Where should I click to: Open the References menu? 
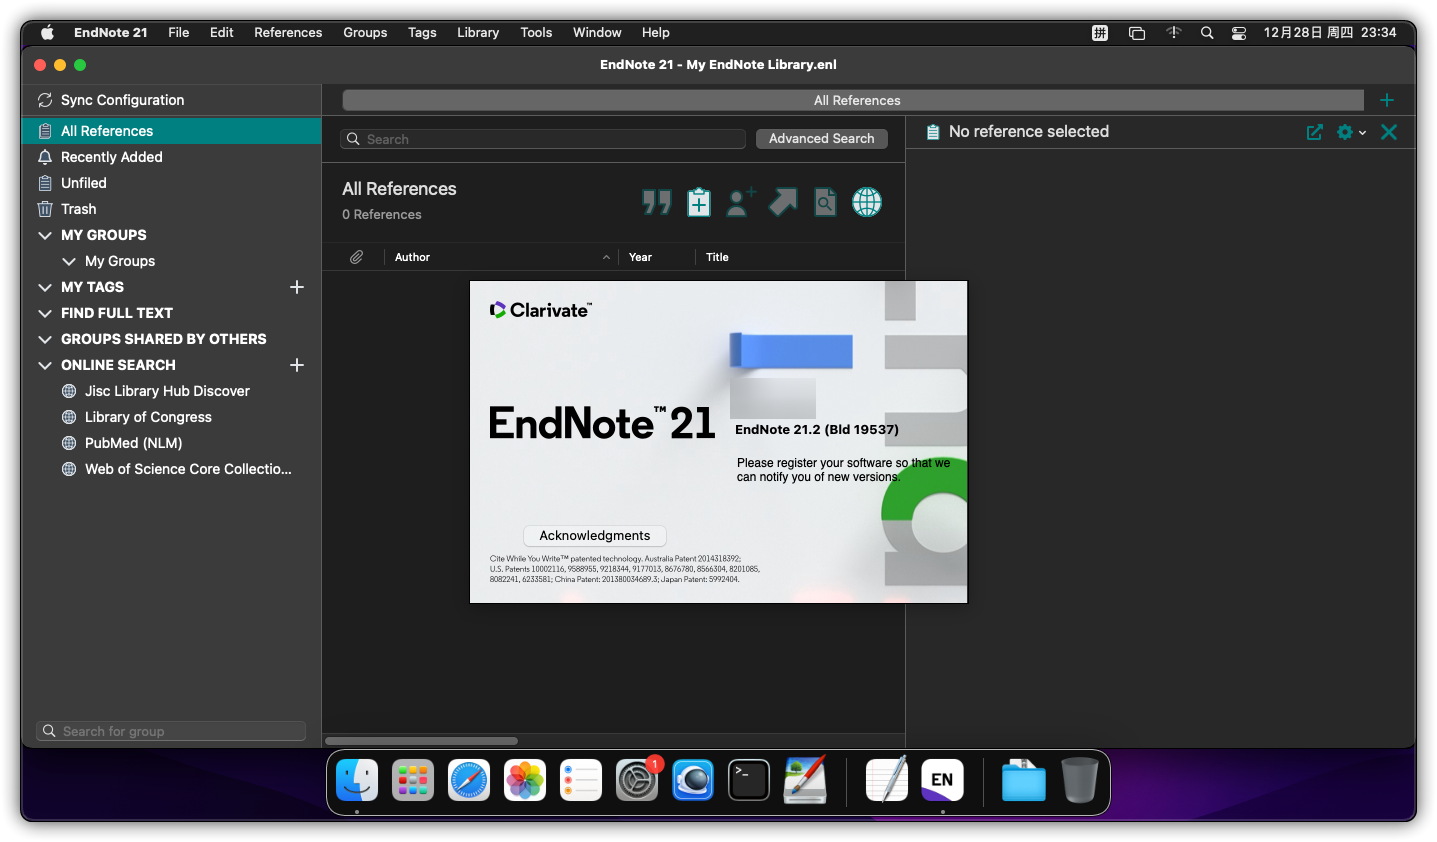[x=288, y=32]
